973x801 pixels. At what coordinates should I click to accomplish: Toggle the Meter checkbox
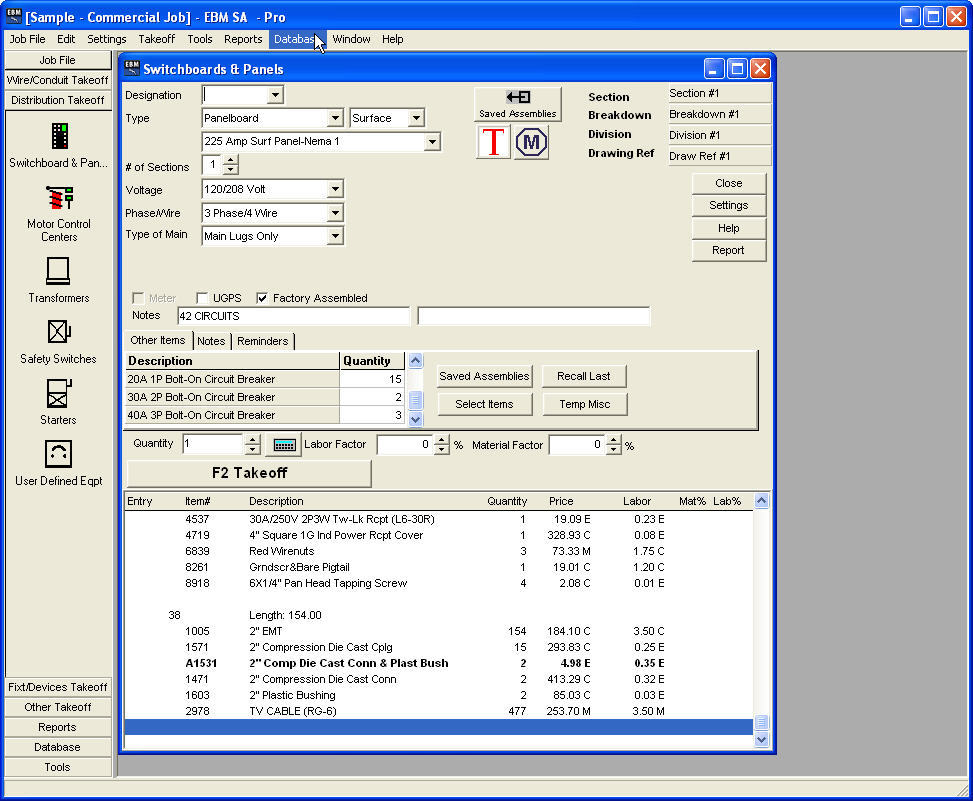pyautogui.click(x=138, y=298)
